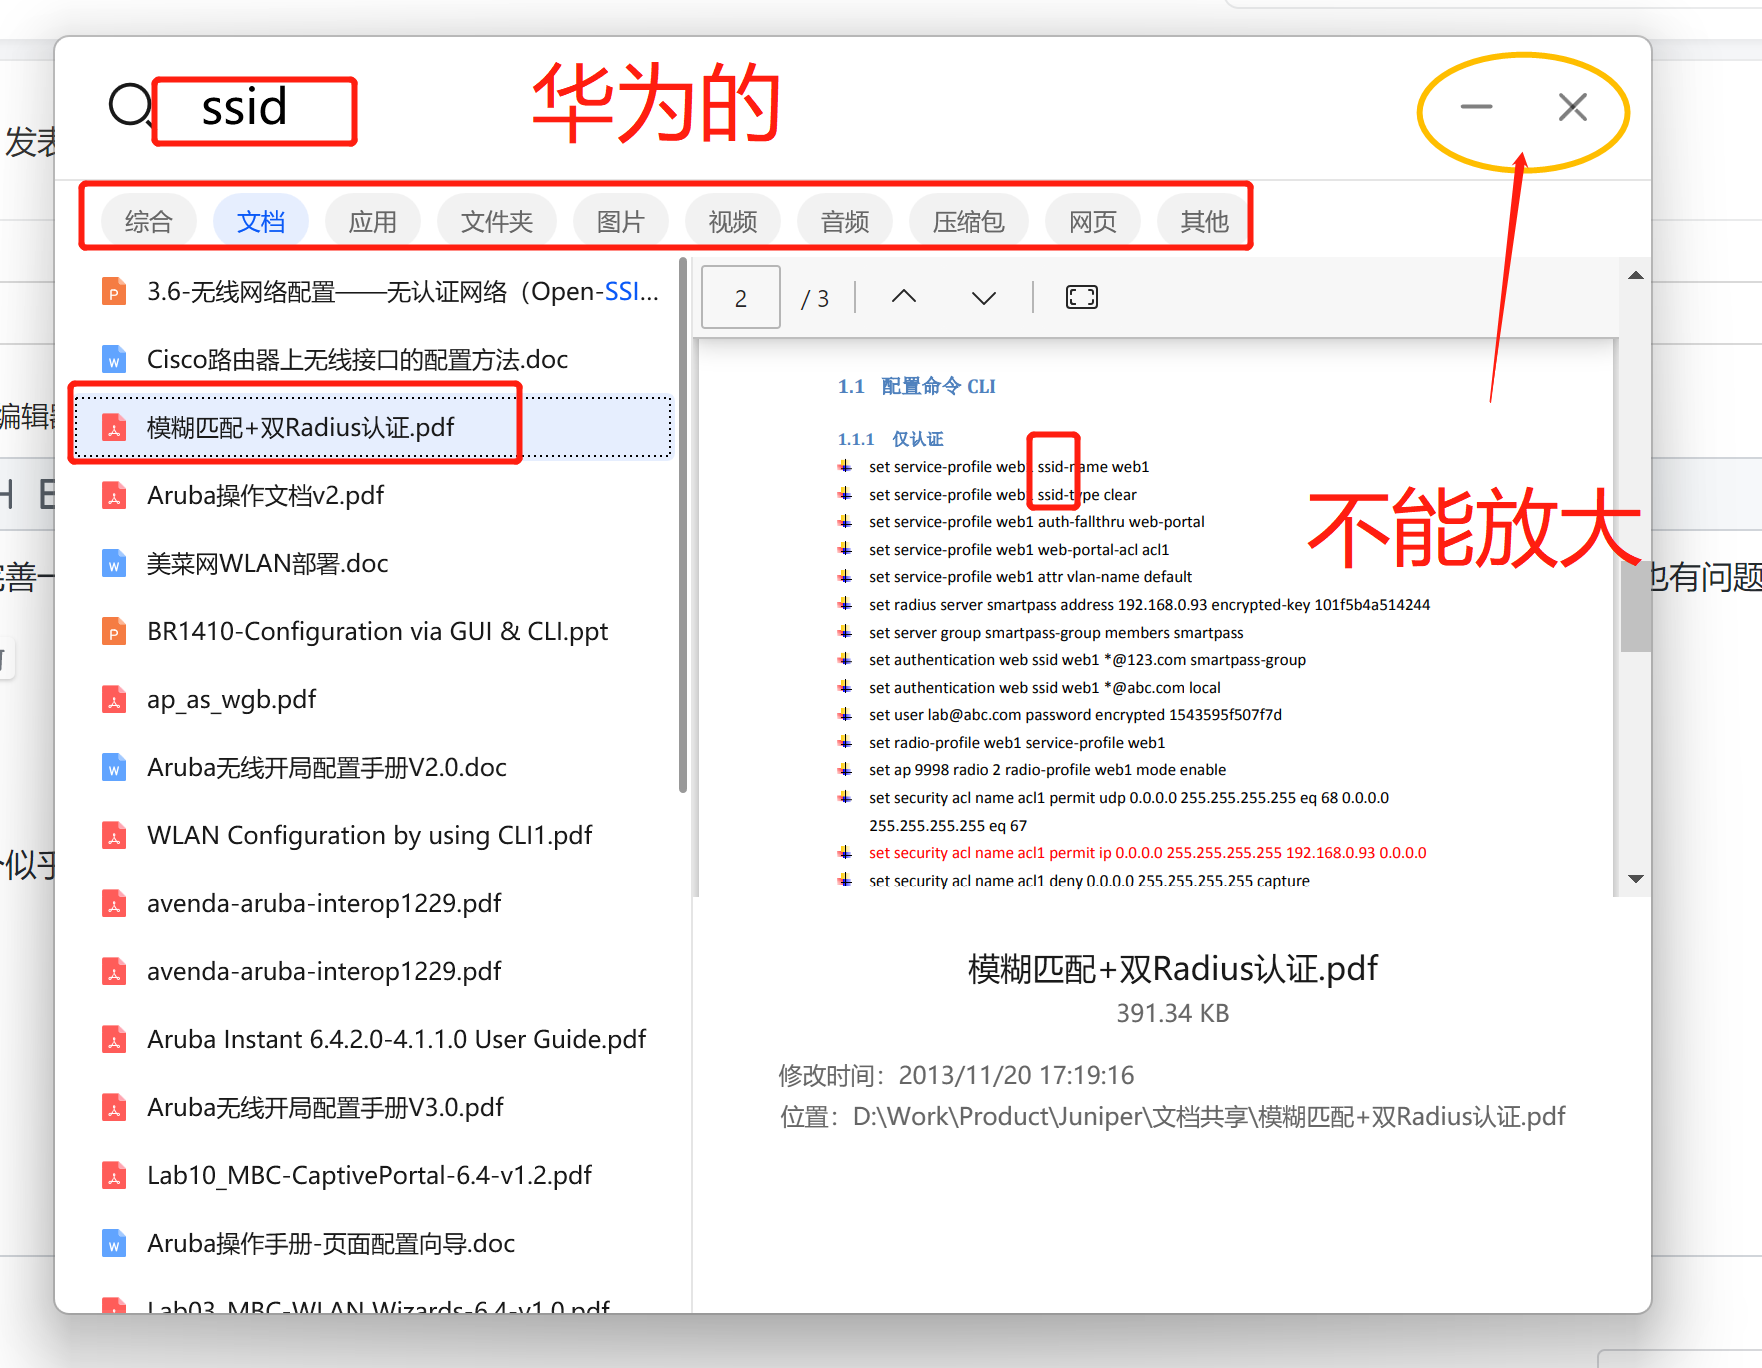The width and height of the screenshot is (1762, 1368).
Task: Select Lab10_MBC-CaptivePortal-6.4-v1.2.pdf in the results
Action: tap(374, 1176)
